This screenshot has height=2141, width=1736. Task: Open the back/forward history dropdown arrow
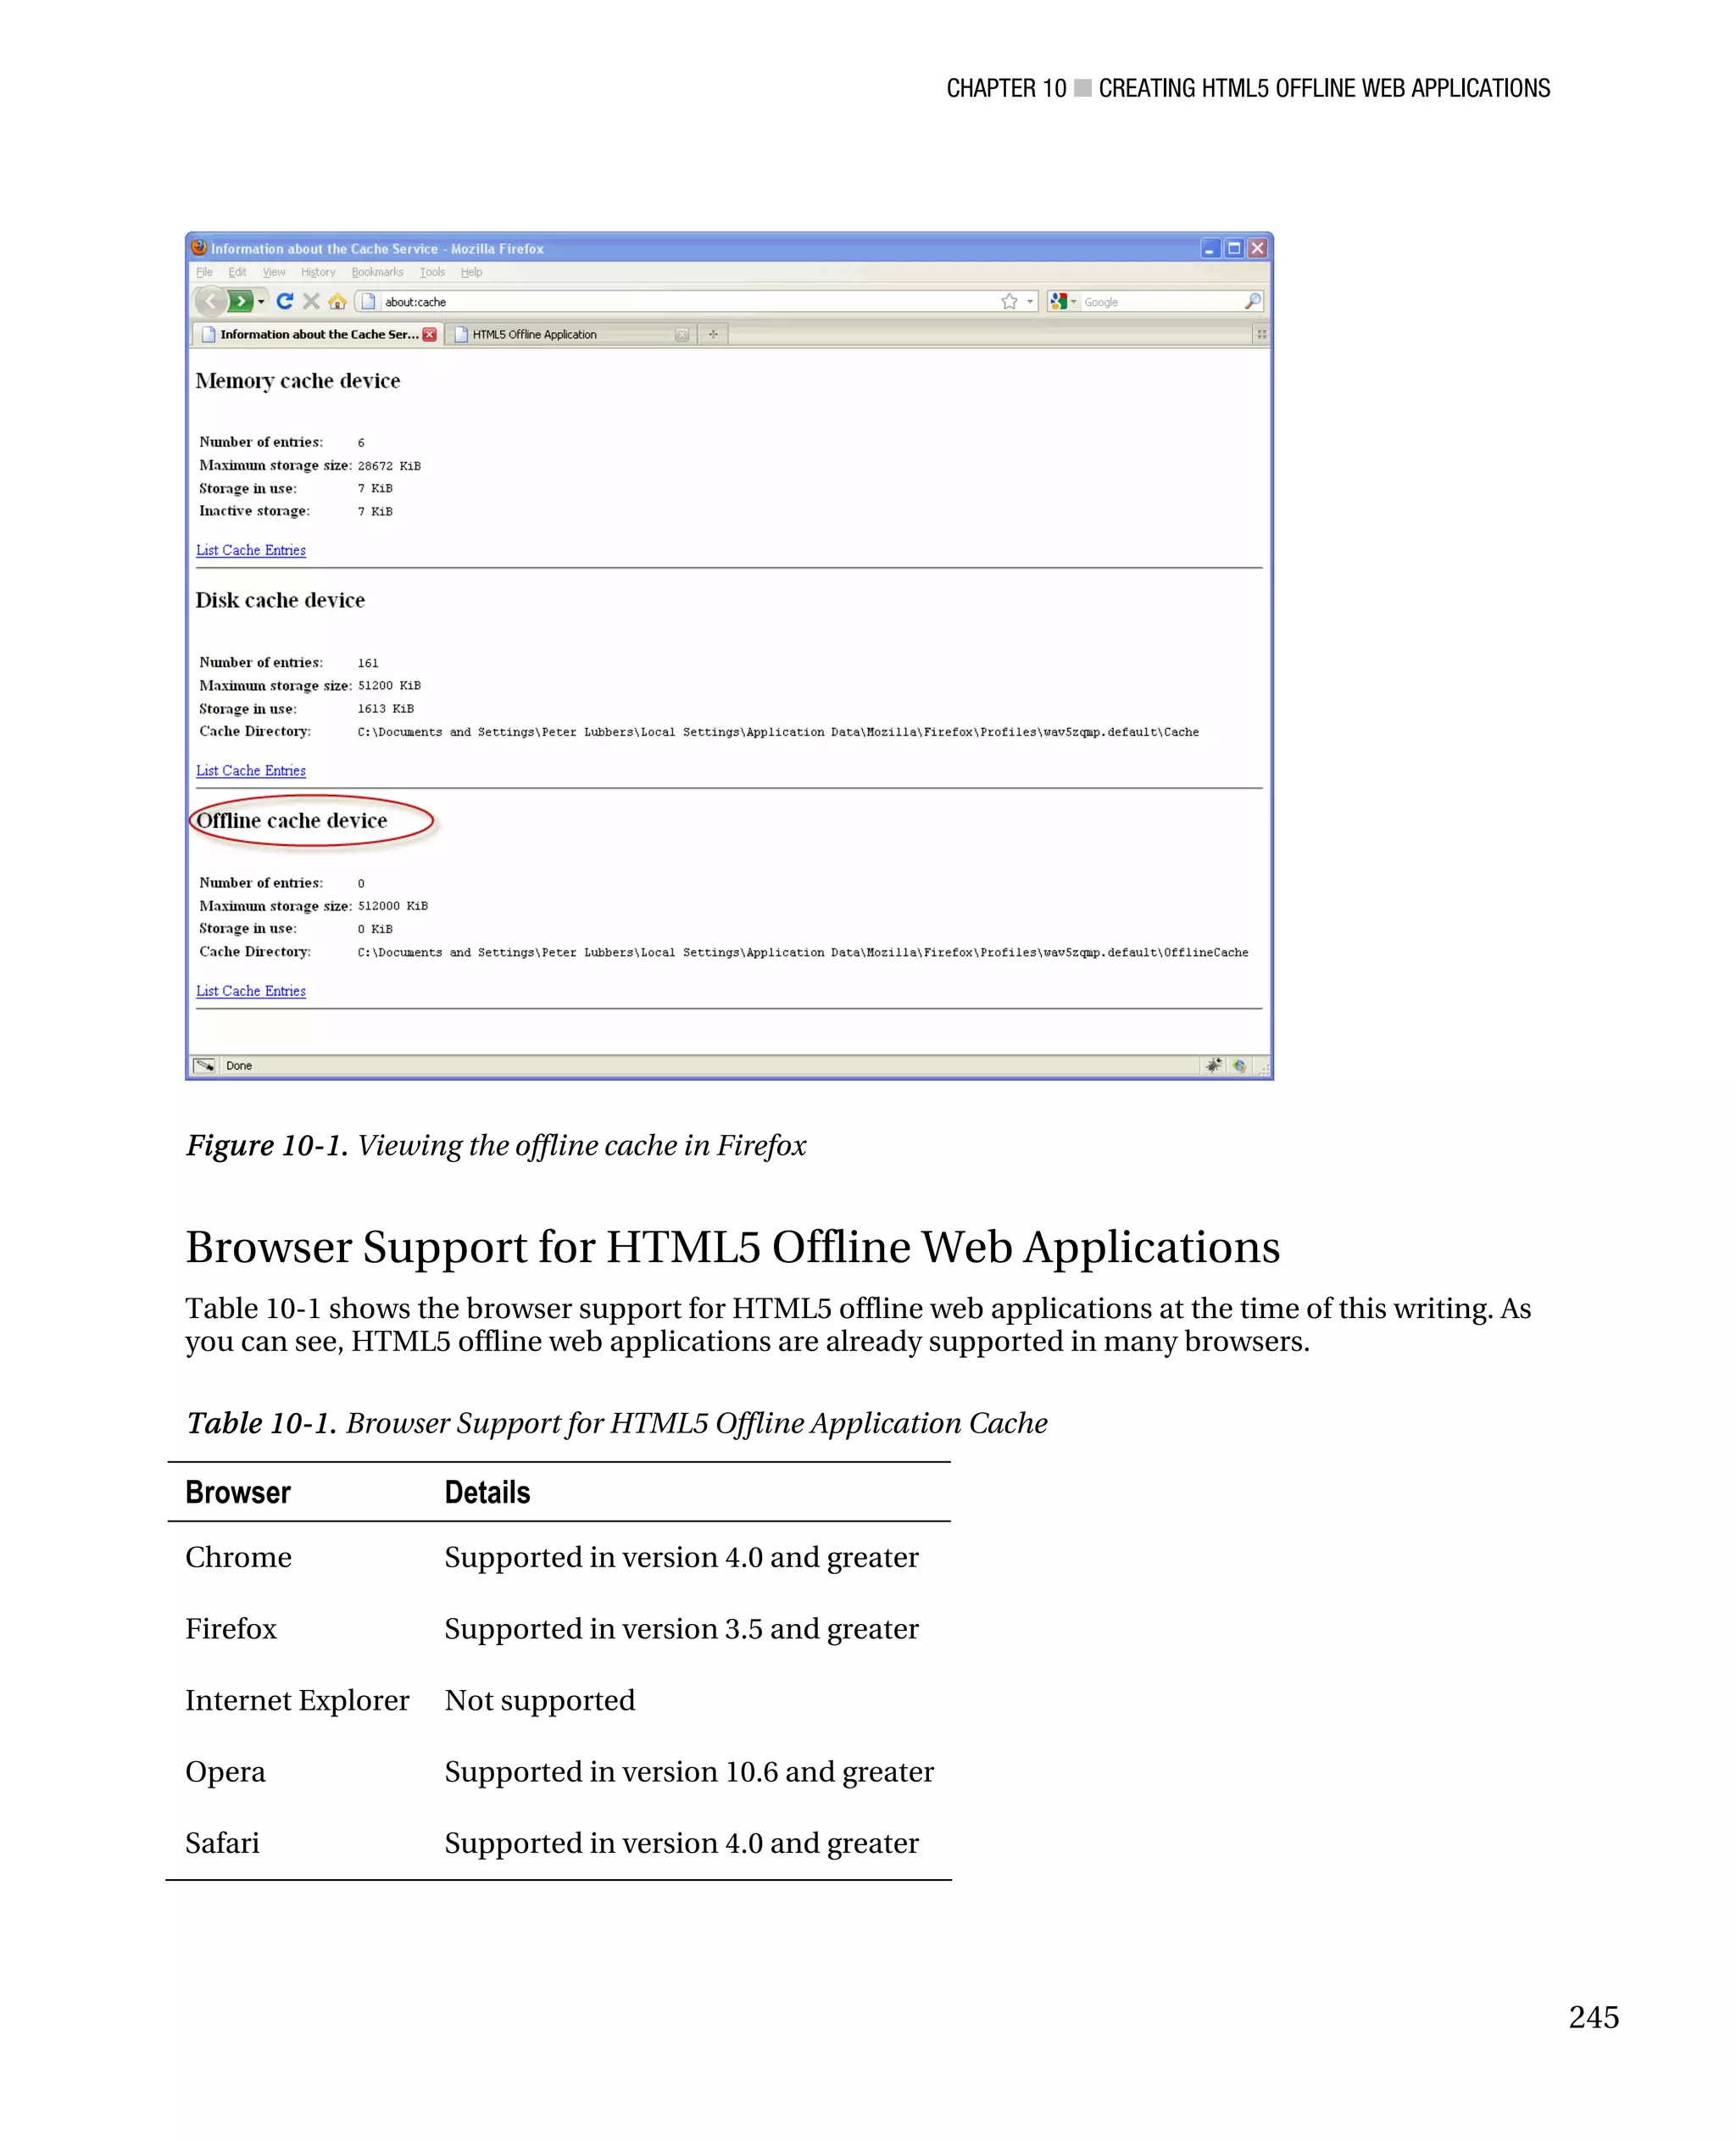tap(261, 302)
